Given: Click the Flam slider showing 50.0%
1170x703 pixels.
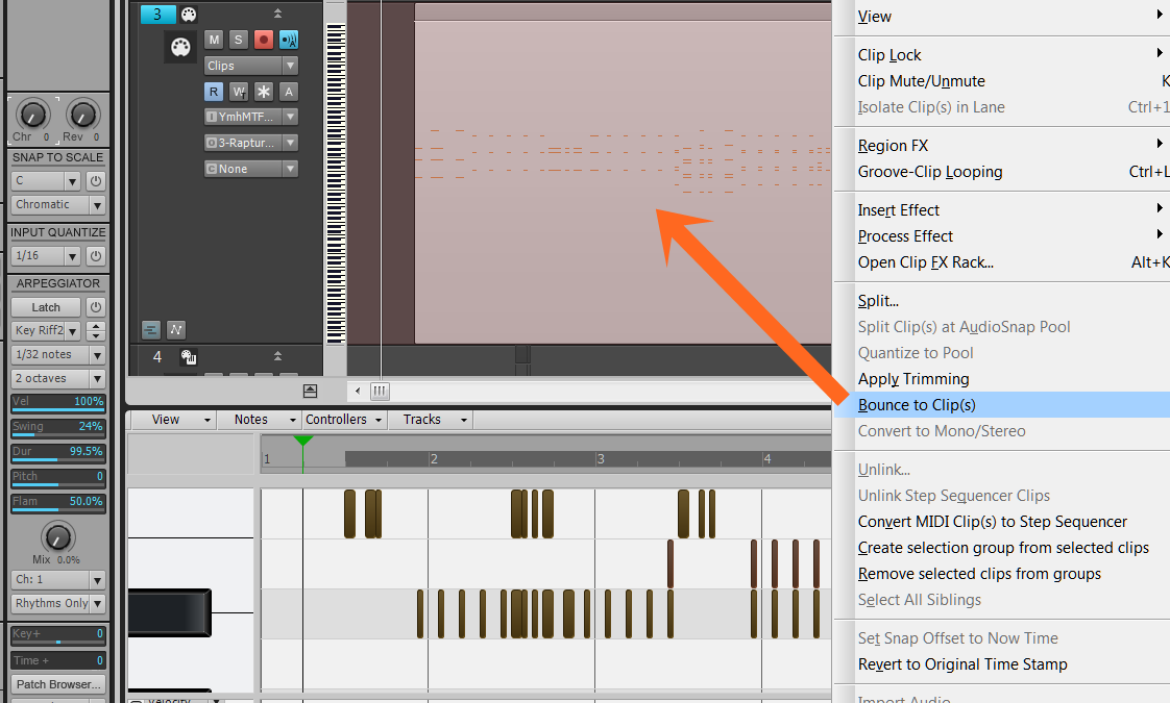Looking at the screenshot, I should pyautogui.click(x=58, y=502).
